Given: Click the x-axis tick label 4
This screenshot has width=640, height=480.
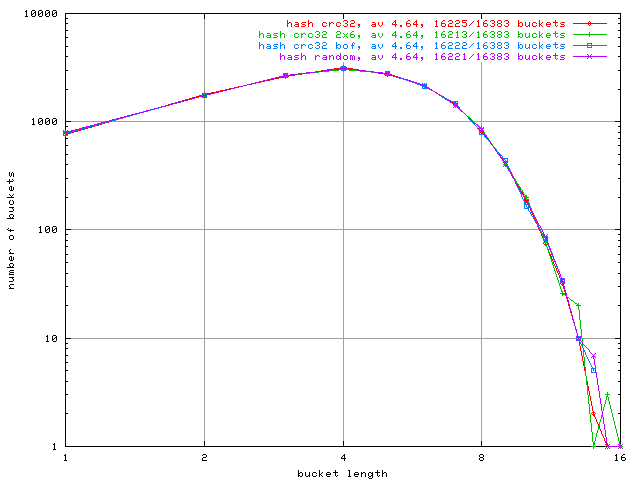Looking at the screenshot, I should 343,458.
